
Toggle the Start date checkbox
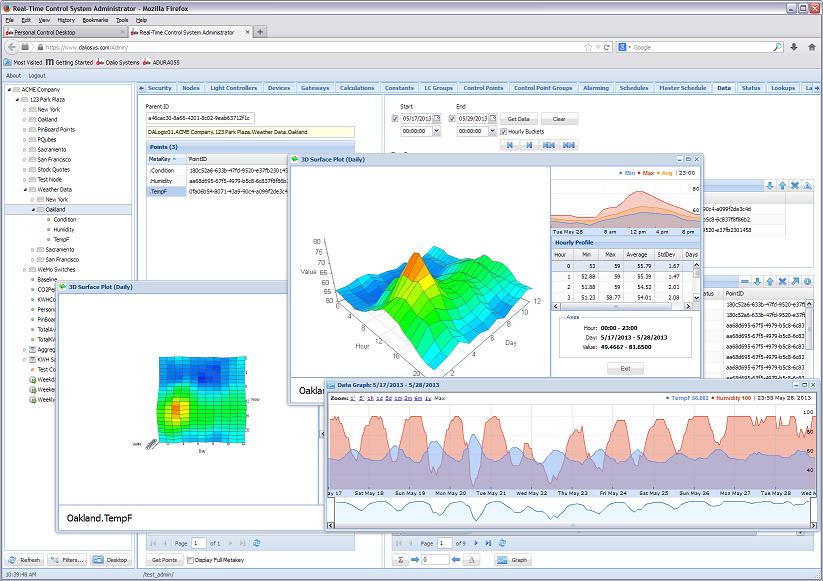[x=395, y=119]
